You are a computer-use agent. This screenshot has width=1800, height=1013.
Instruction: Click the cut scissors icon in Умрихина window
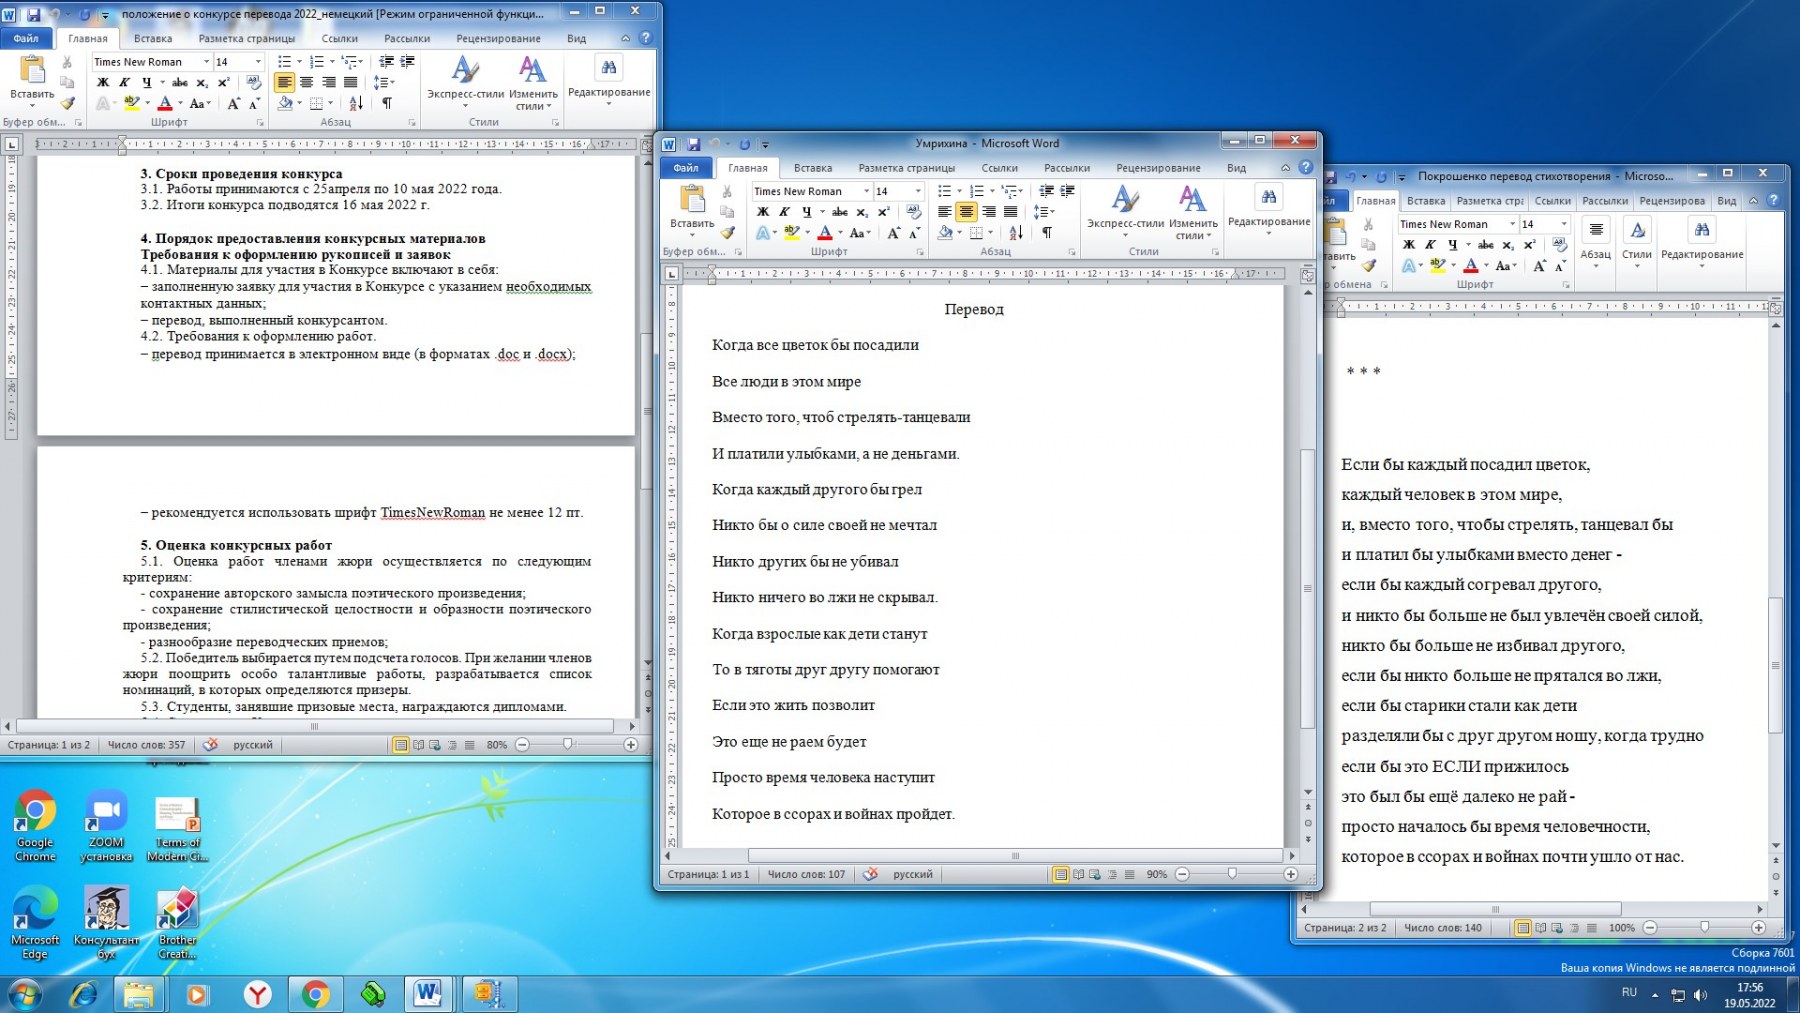727,192
